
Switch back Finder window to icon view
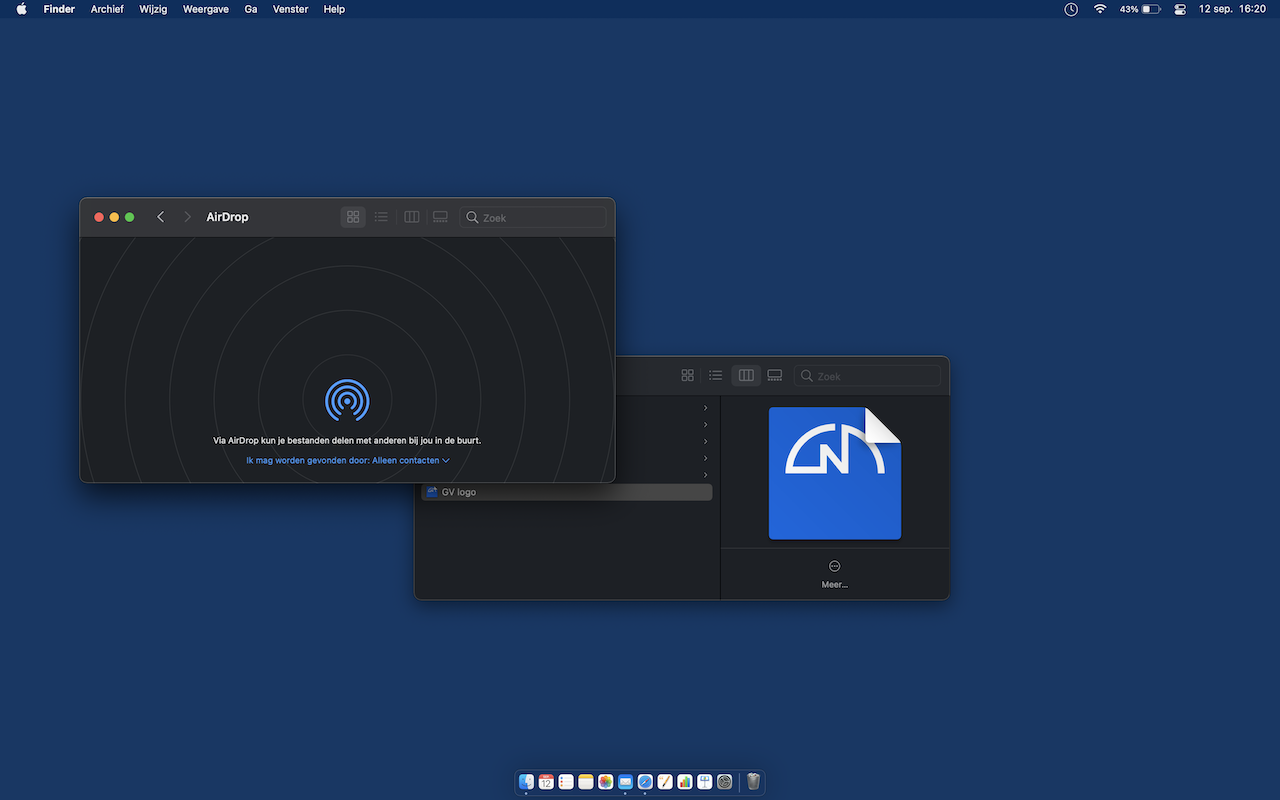click(687, 375)
